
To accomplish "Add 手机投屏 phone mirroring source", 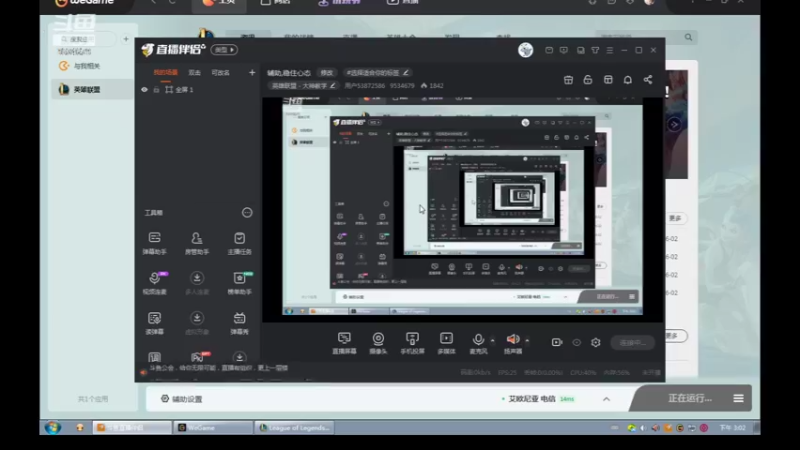I will 412,343.
